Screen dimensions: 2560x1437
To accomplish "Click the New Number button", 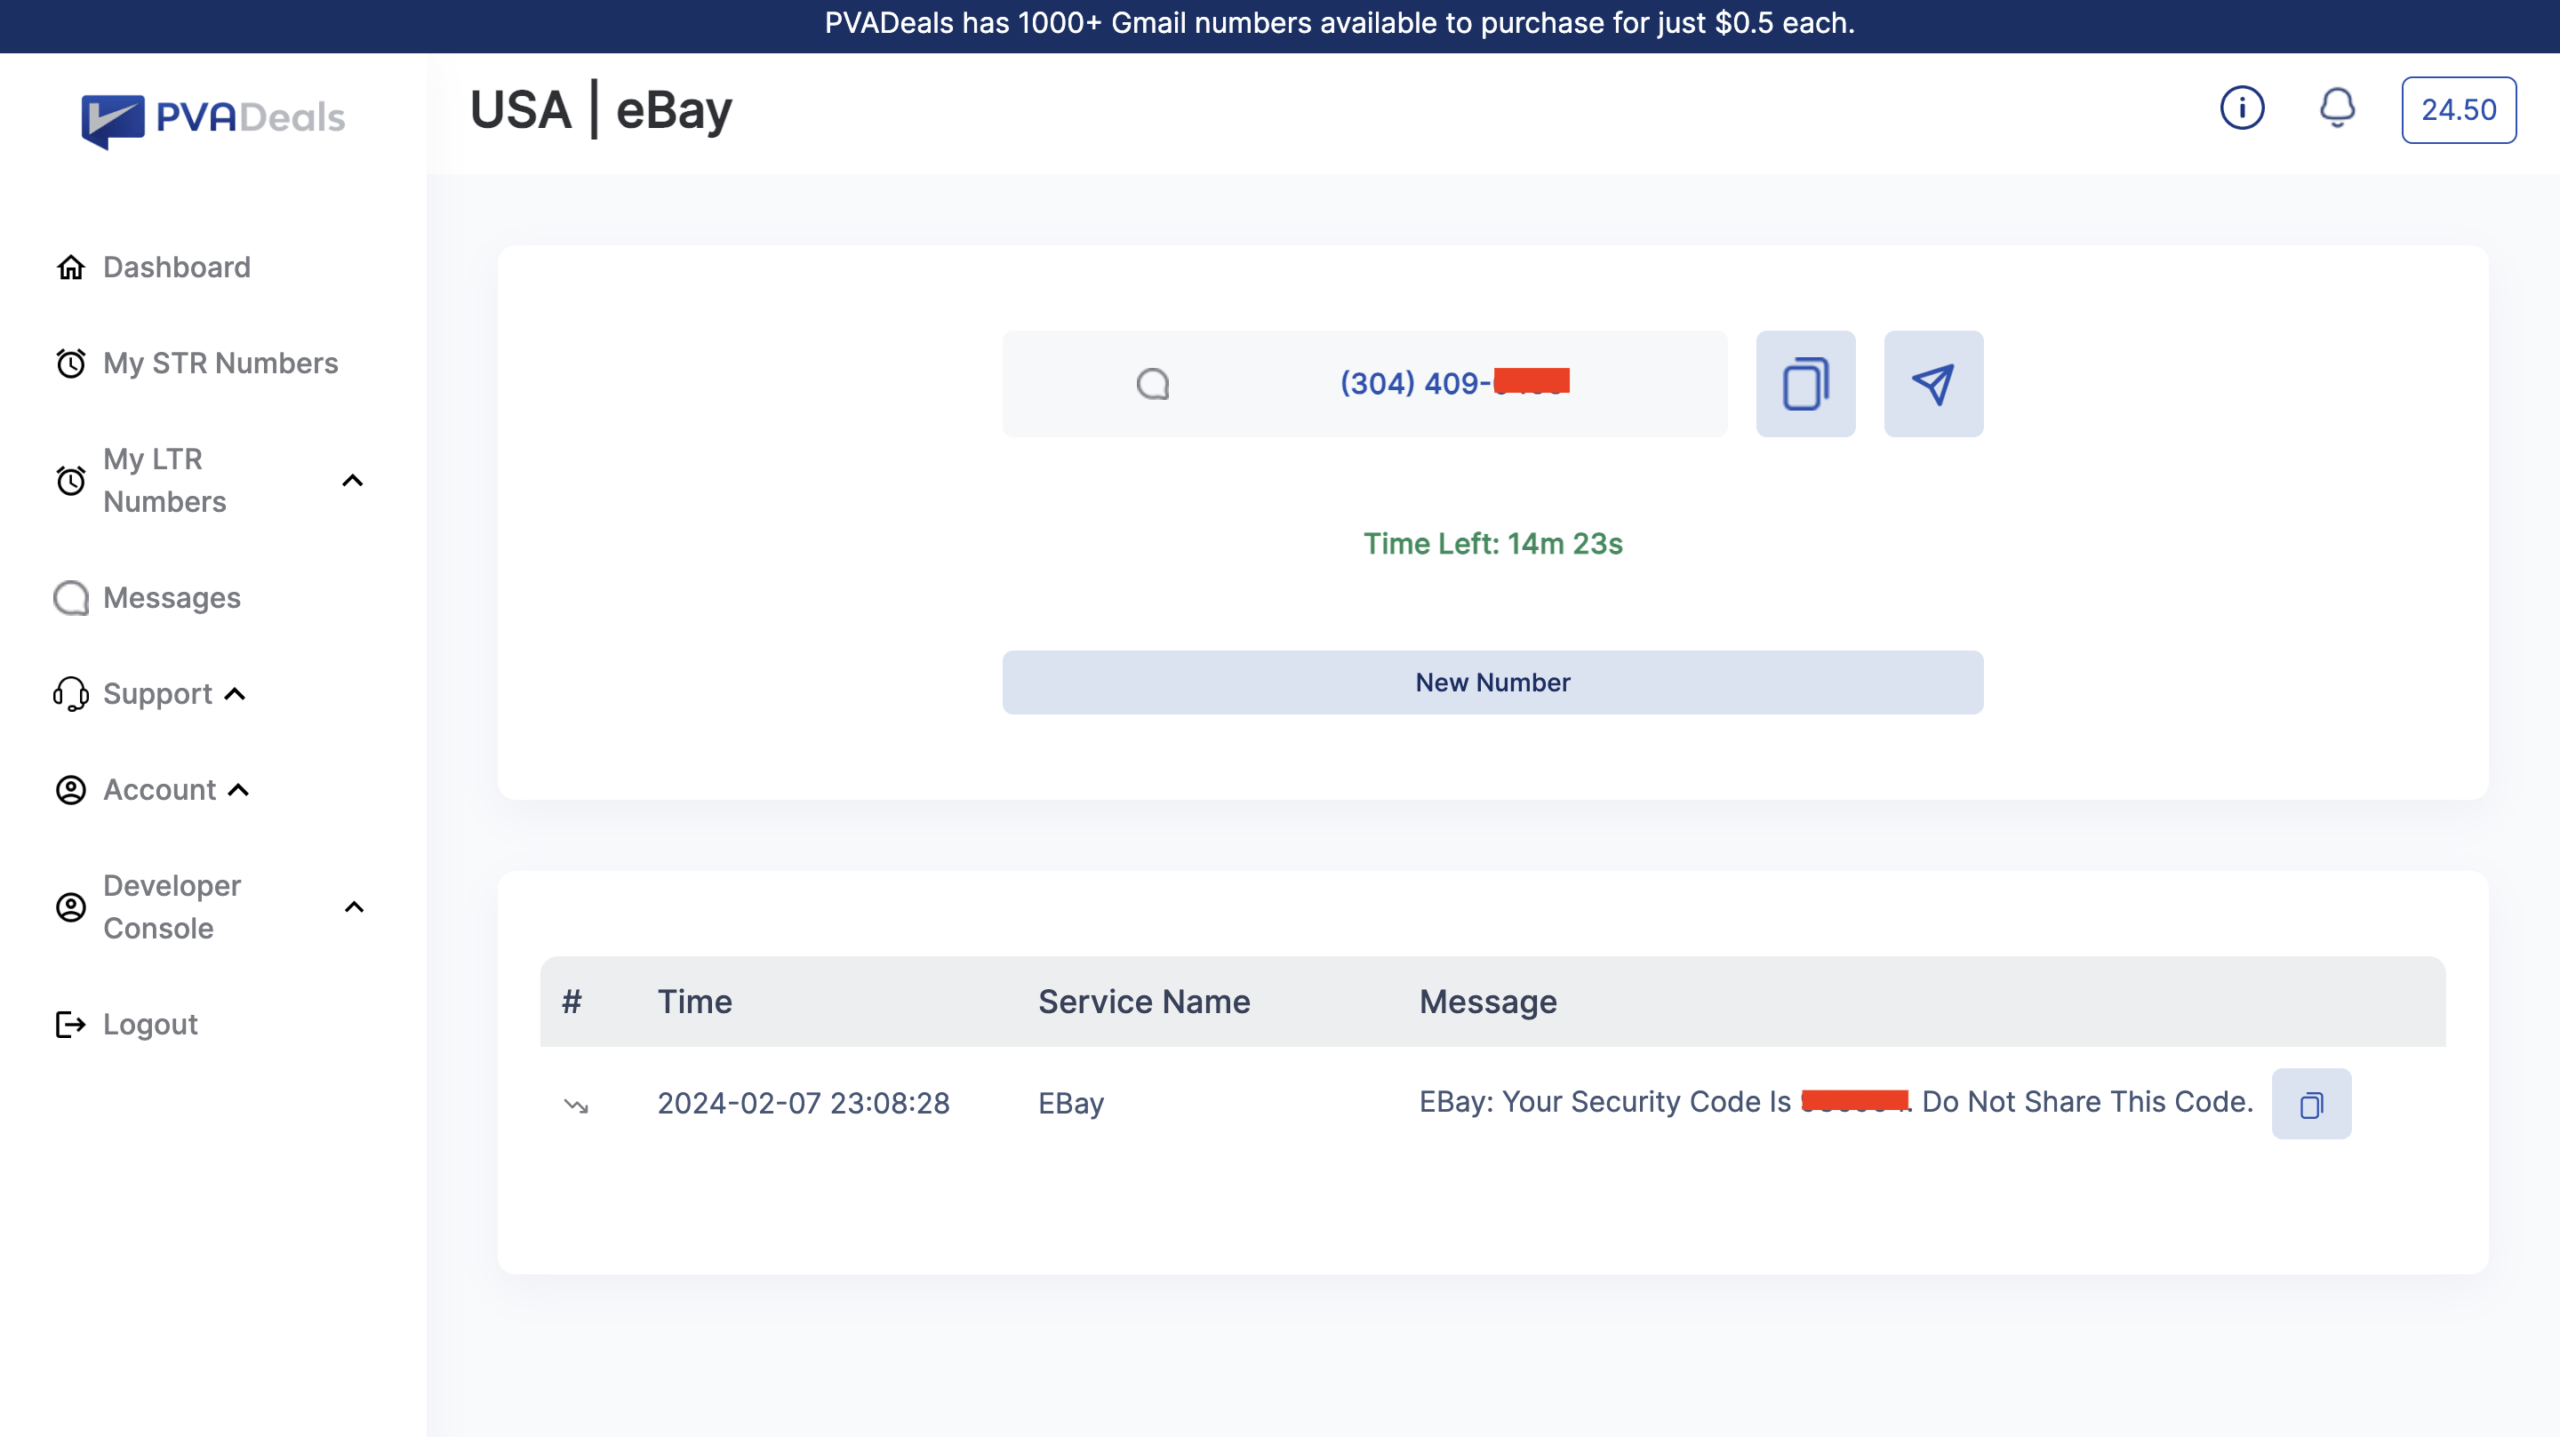I will [x=1493, y=683].
